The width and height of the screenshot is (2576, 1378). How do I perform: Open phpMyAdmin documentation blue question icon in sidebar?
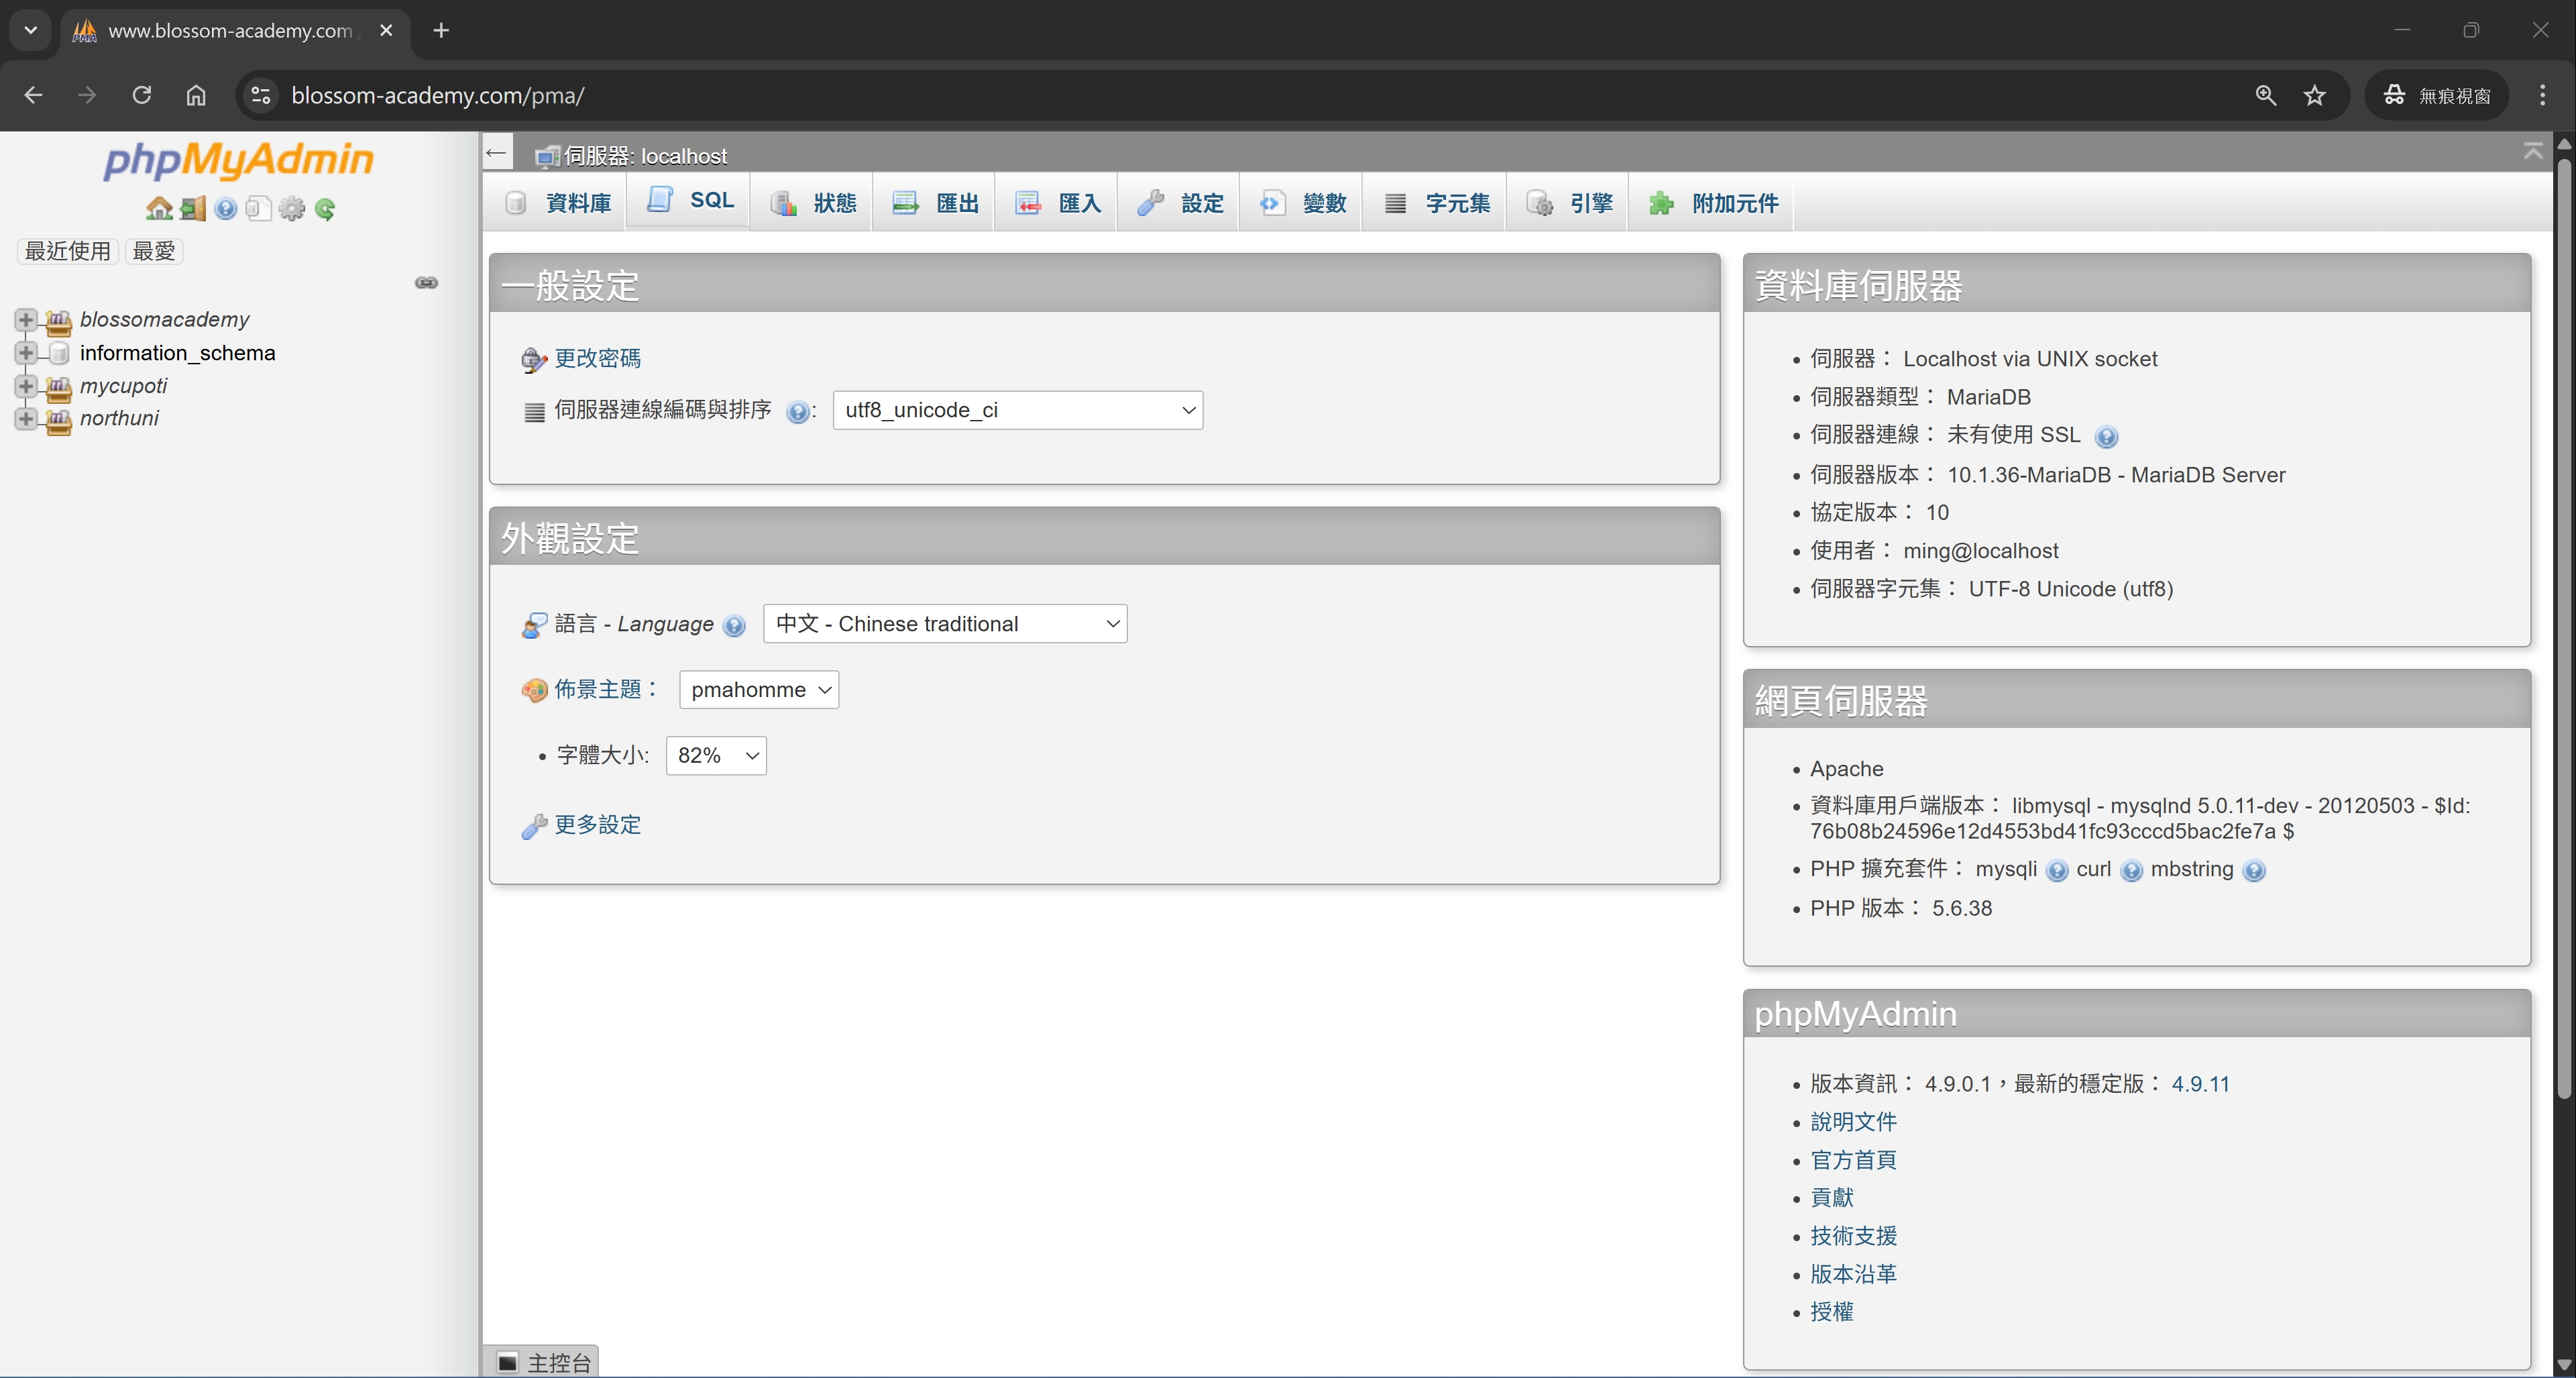point(226,209)
